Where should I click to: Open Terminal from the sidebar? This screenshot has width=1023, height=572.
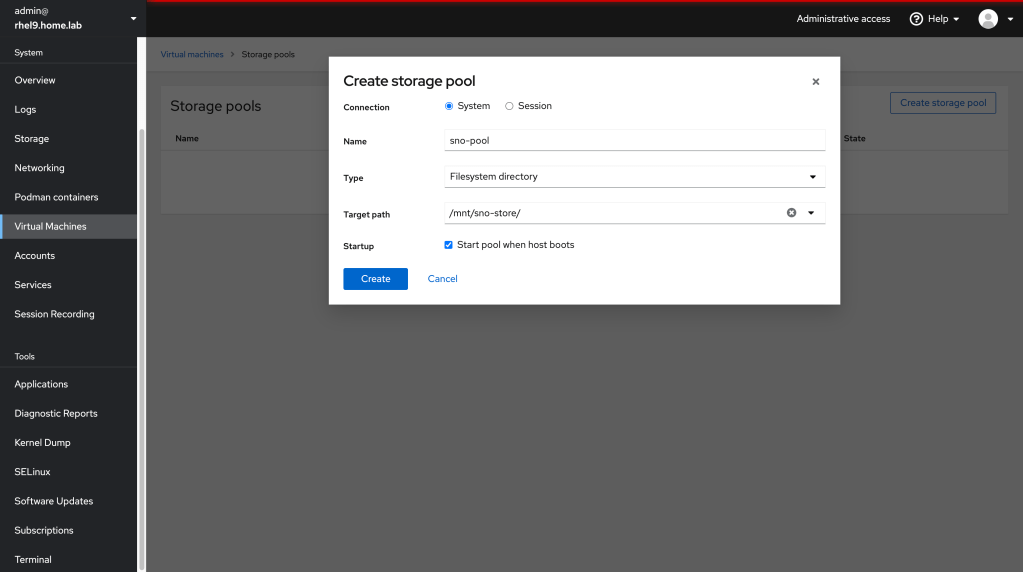point(33,560)
